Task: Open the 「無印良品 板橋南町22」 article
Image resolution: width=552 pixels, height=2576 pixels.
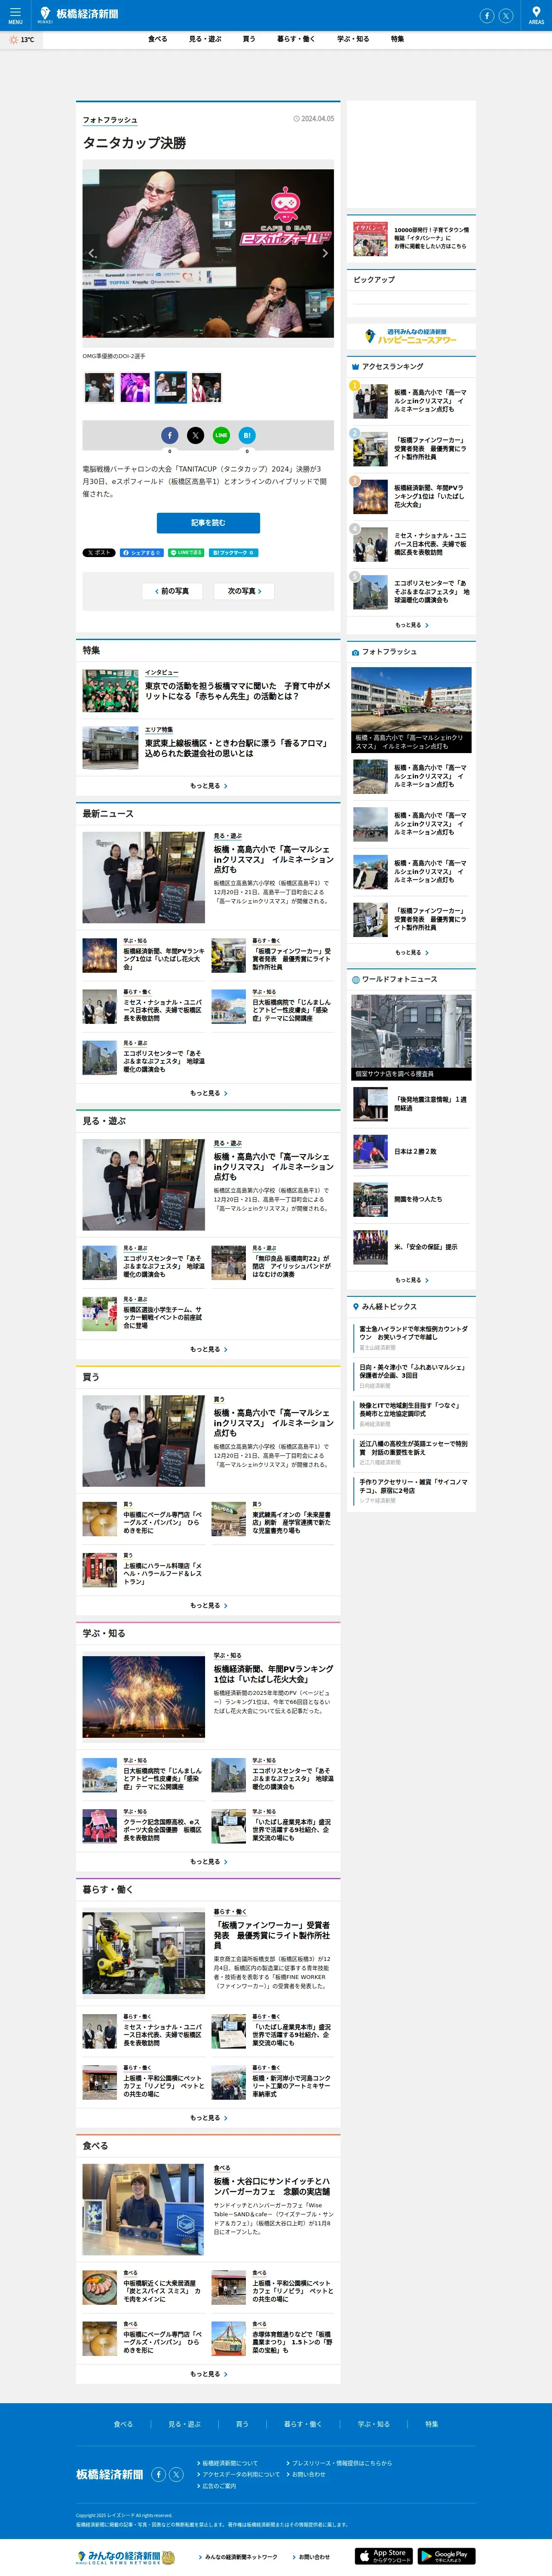Action: click(272, 1262)
